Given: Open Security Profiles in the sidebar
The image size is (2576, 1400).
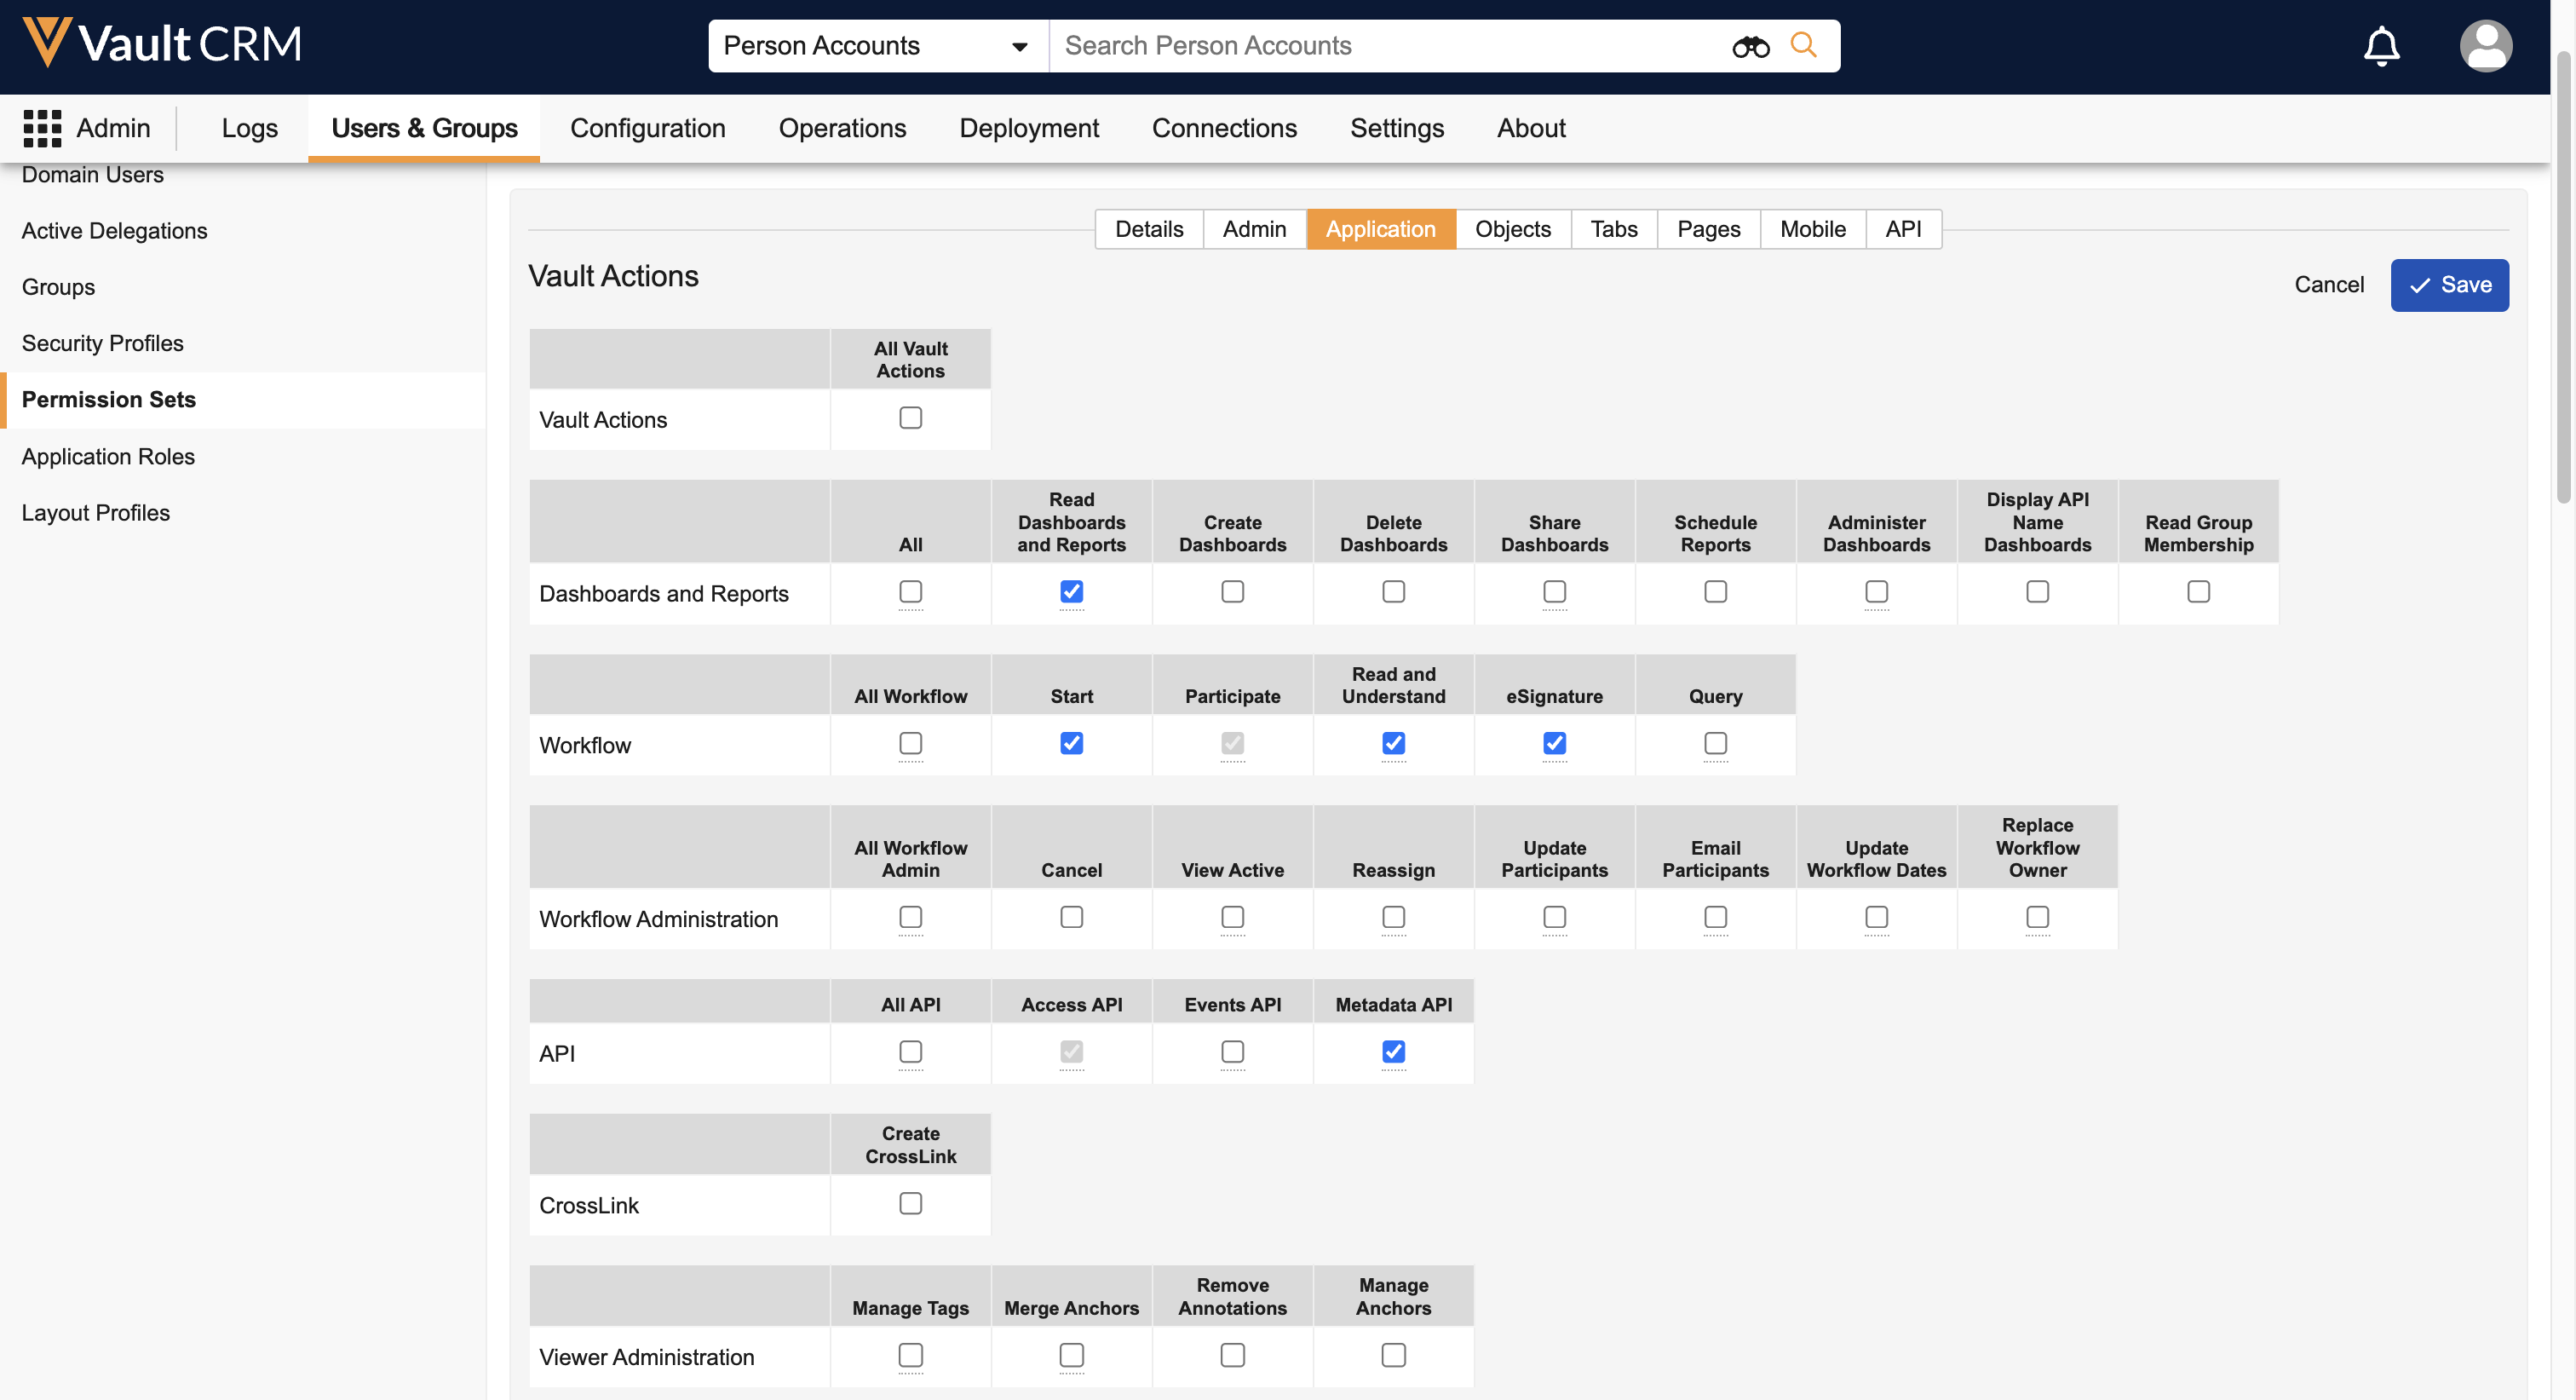Looking at the screenshot, I should tap(103, 343).
